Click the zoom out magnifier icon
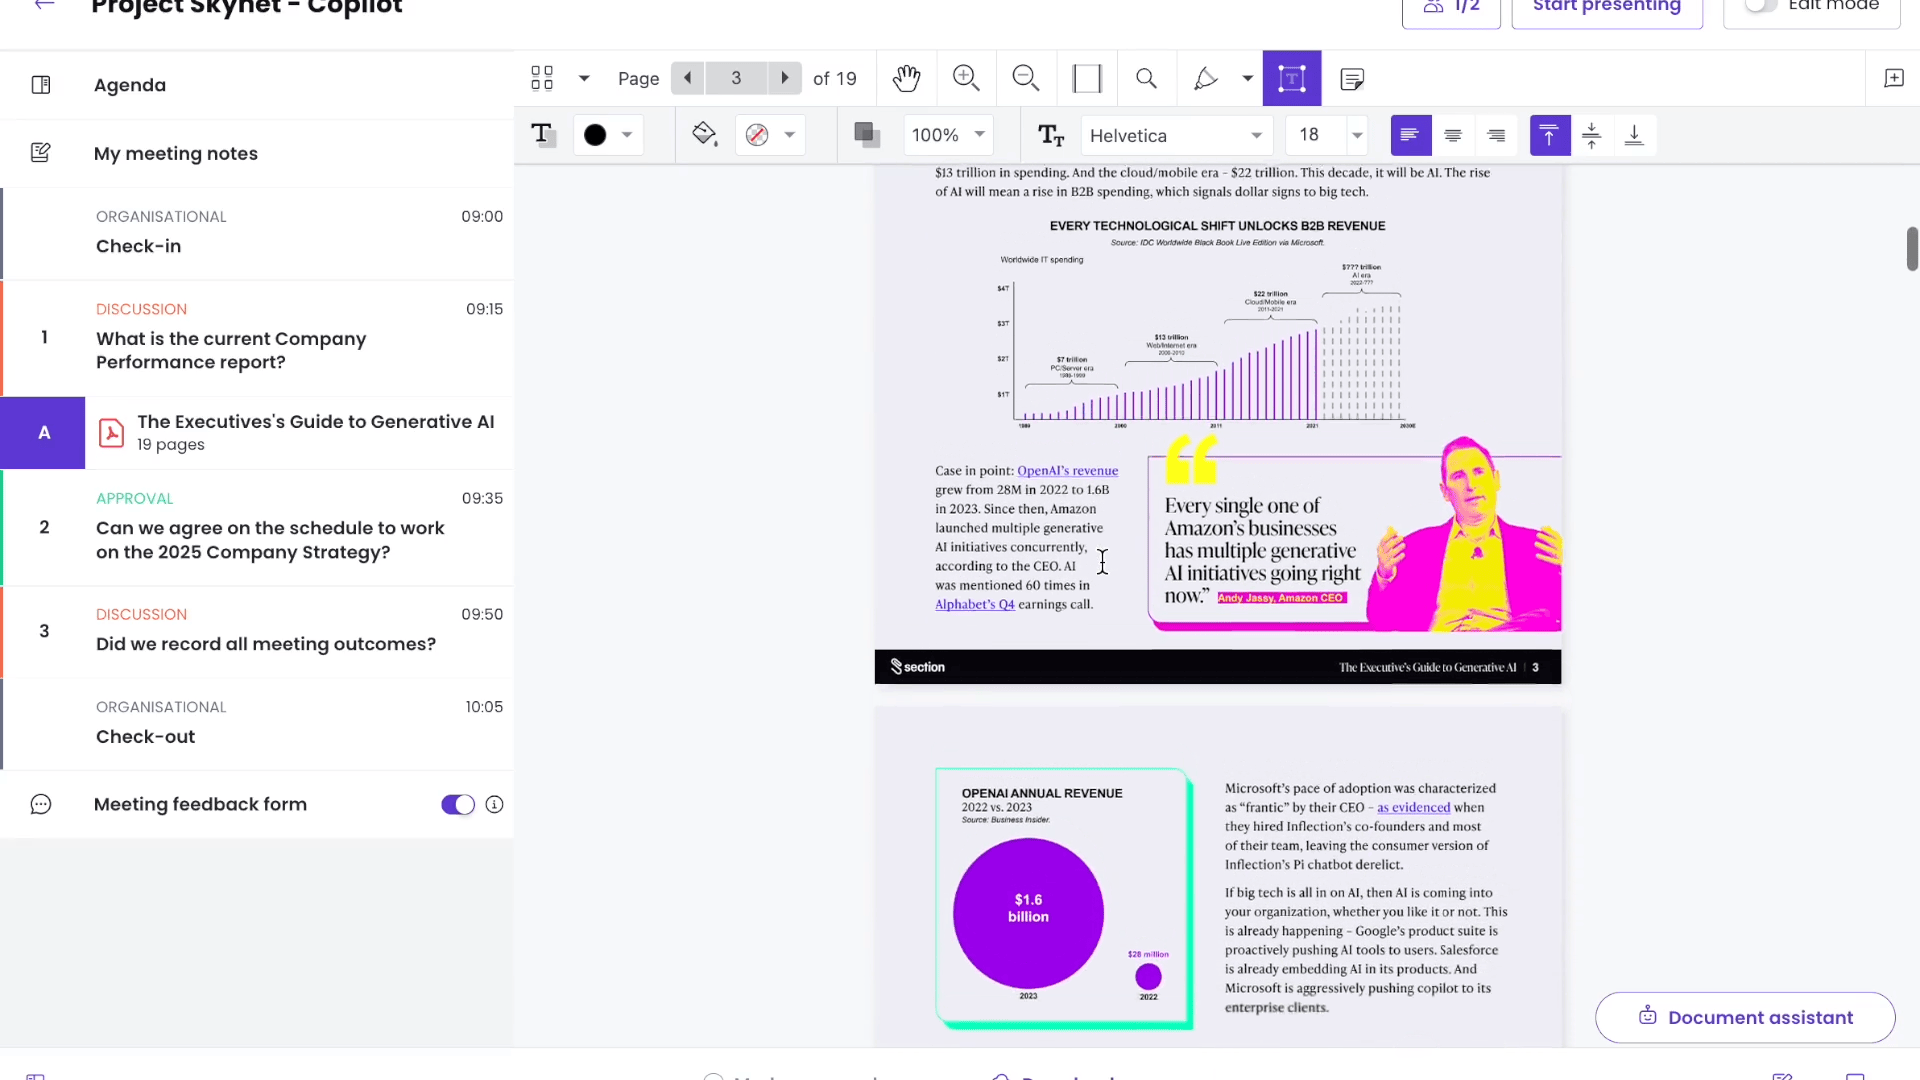 (1026, 78)
